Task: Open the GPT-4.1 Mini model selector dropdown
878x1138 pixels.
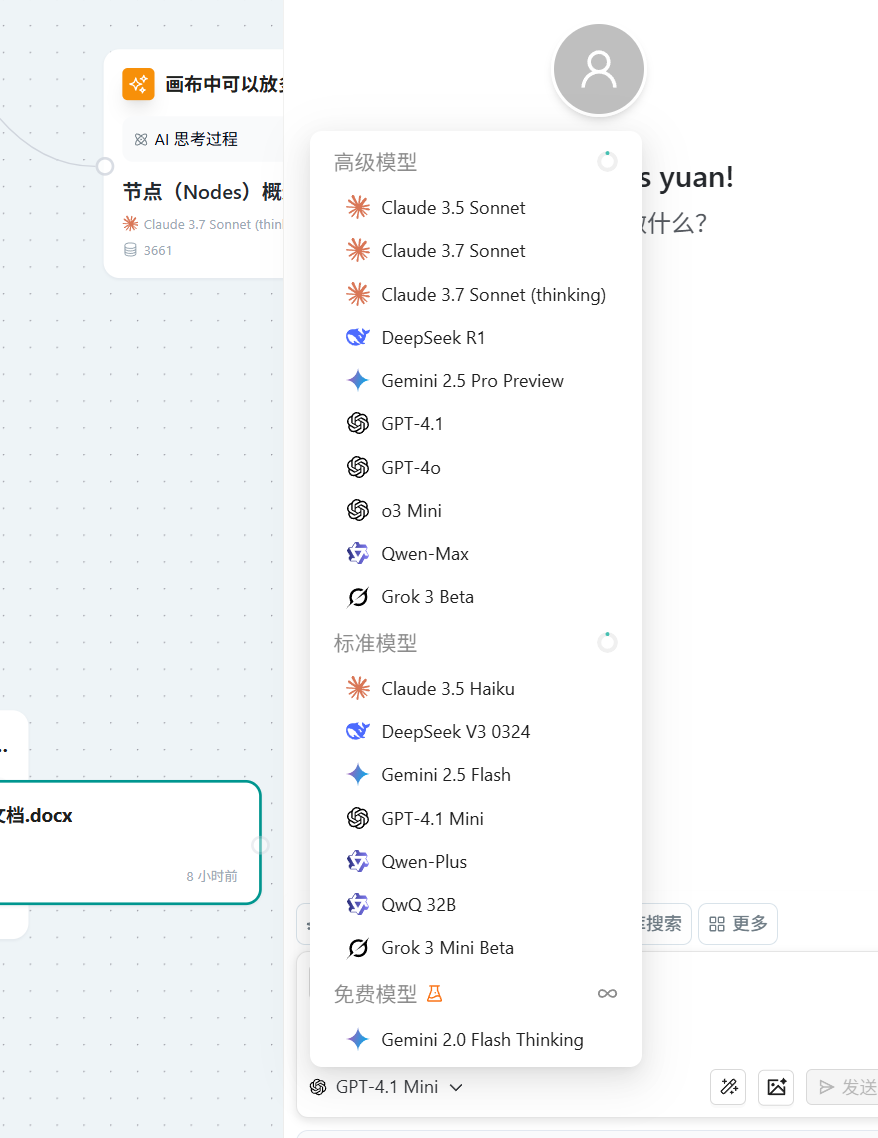Action: coord(386,1087)
